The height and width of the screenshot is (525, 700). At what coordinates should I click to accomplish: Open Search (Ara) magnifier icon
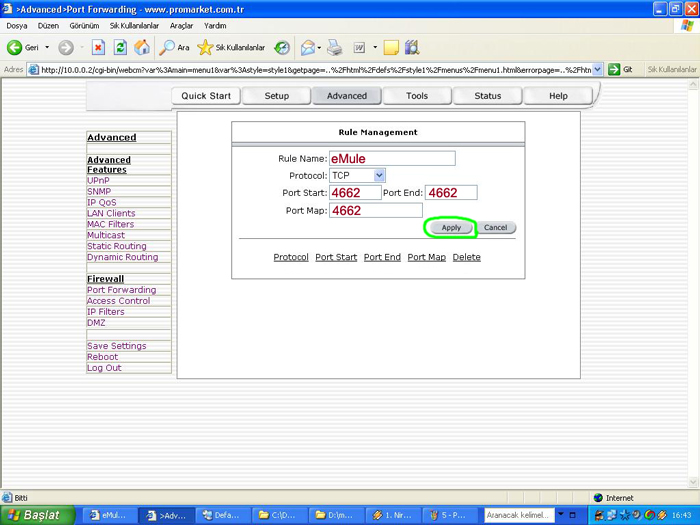click(167, 47)
